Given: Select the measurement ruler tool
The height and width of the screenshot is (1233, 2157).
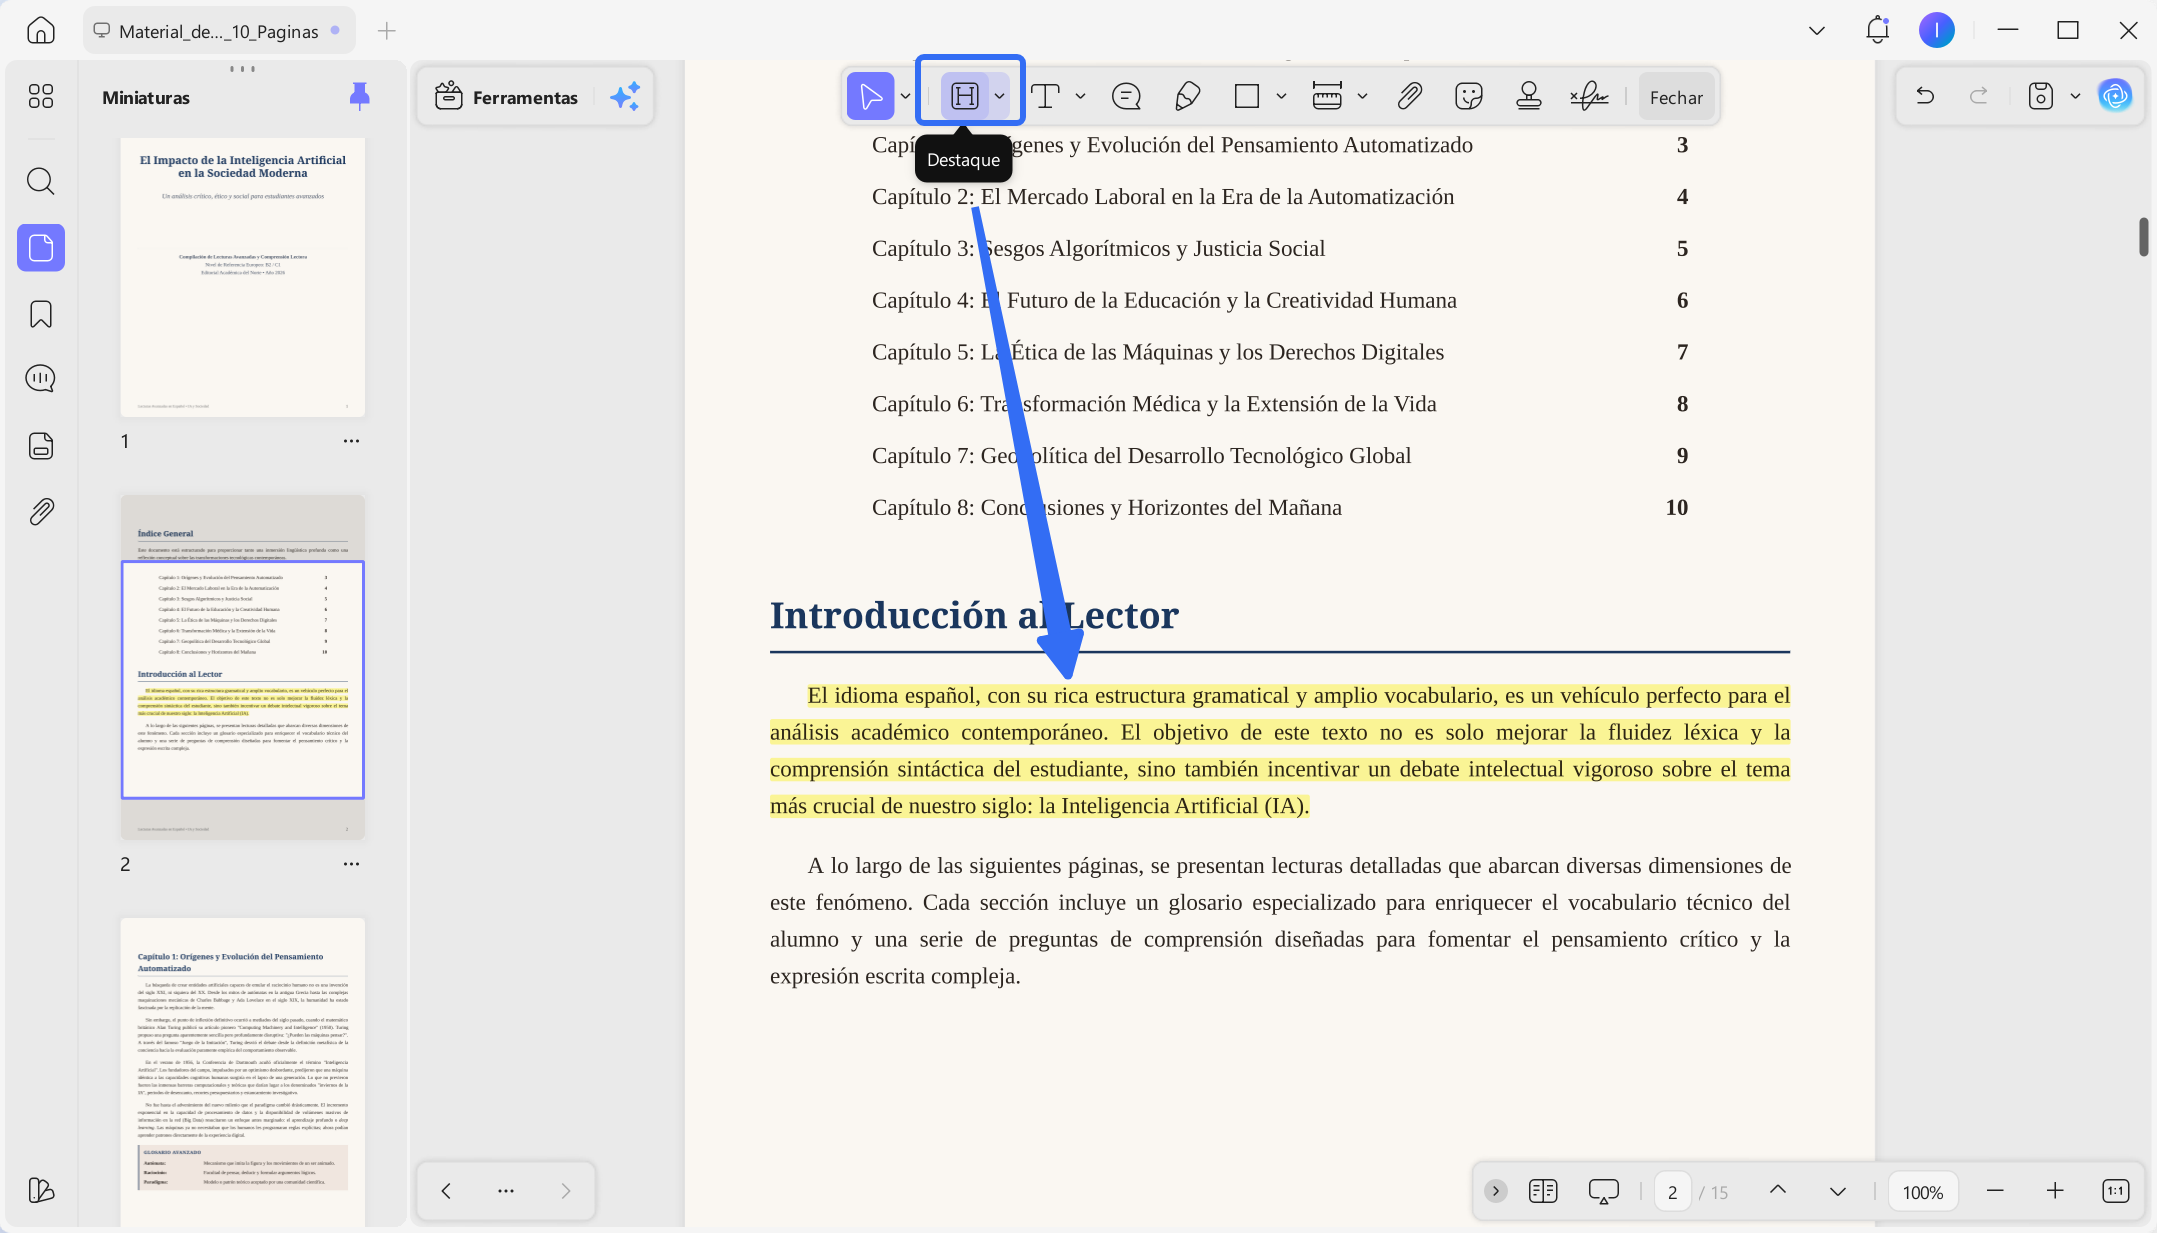Looking at the screenshot, I should [1327, 96].
